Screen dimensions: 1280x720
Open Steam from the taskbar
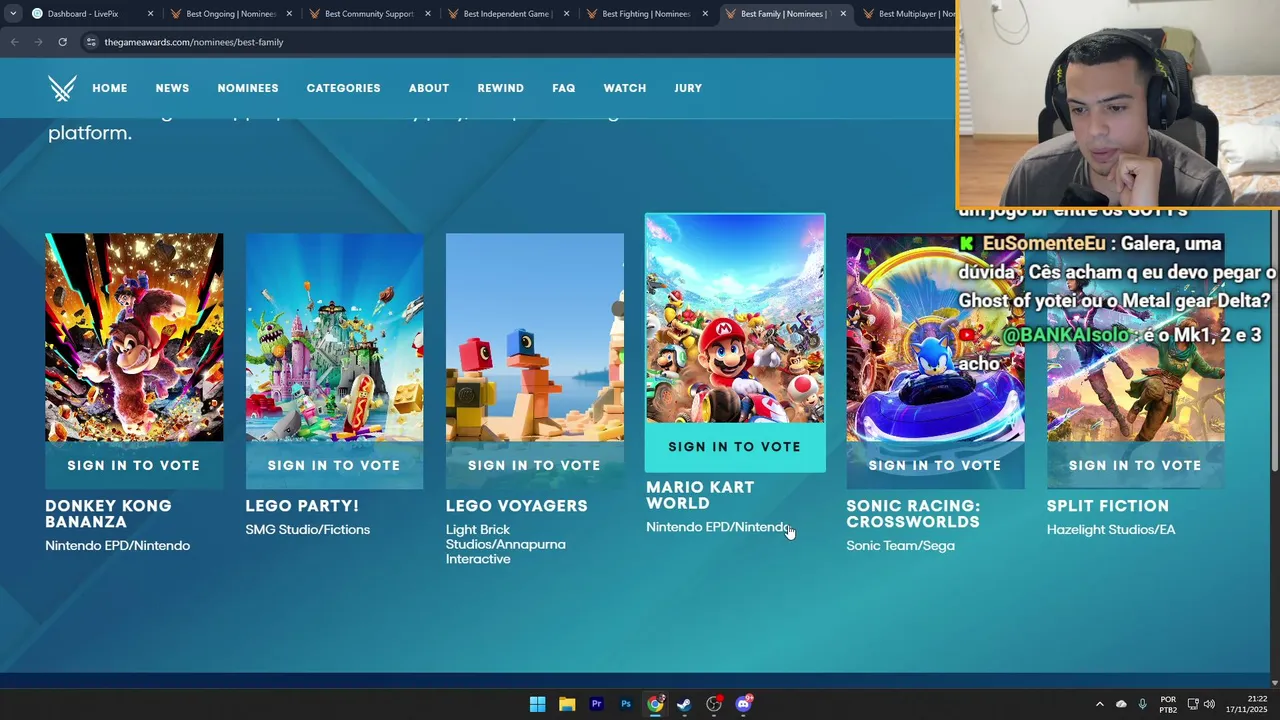pos(684,704)
